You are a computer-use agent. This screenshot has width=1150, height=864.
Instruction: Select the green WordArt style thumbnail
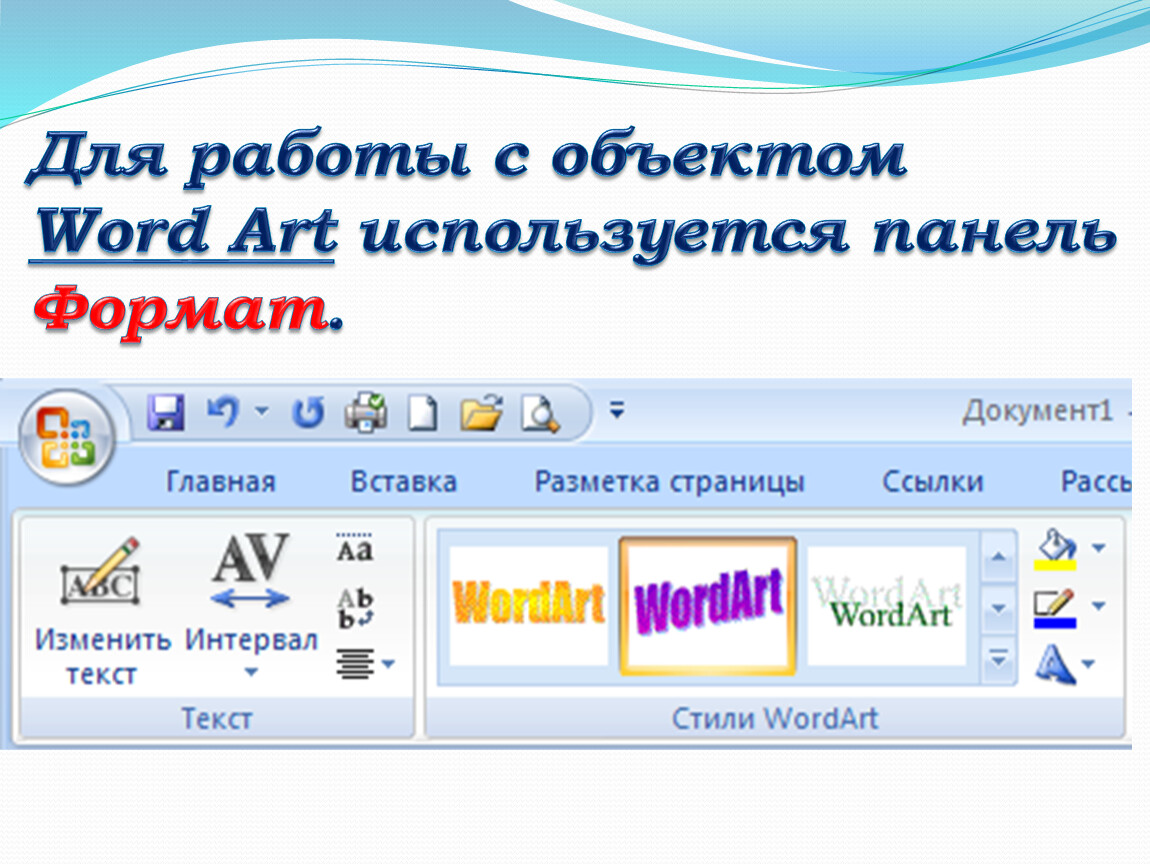pos(887,606)
